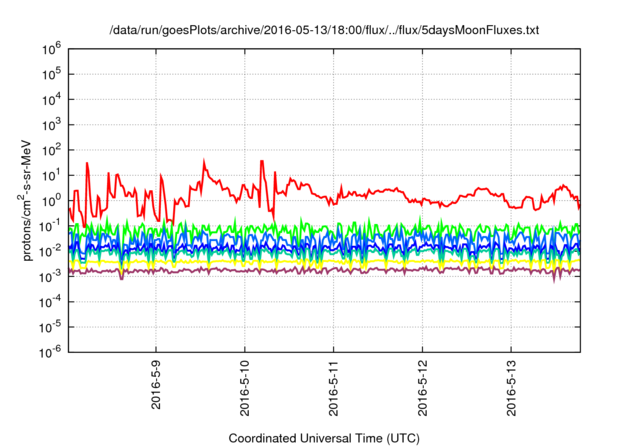Image resolution: width=640 pixels, height=448 pixels.
Task: Click the plot title file path text
Action: click(324, 30)
